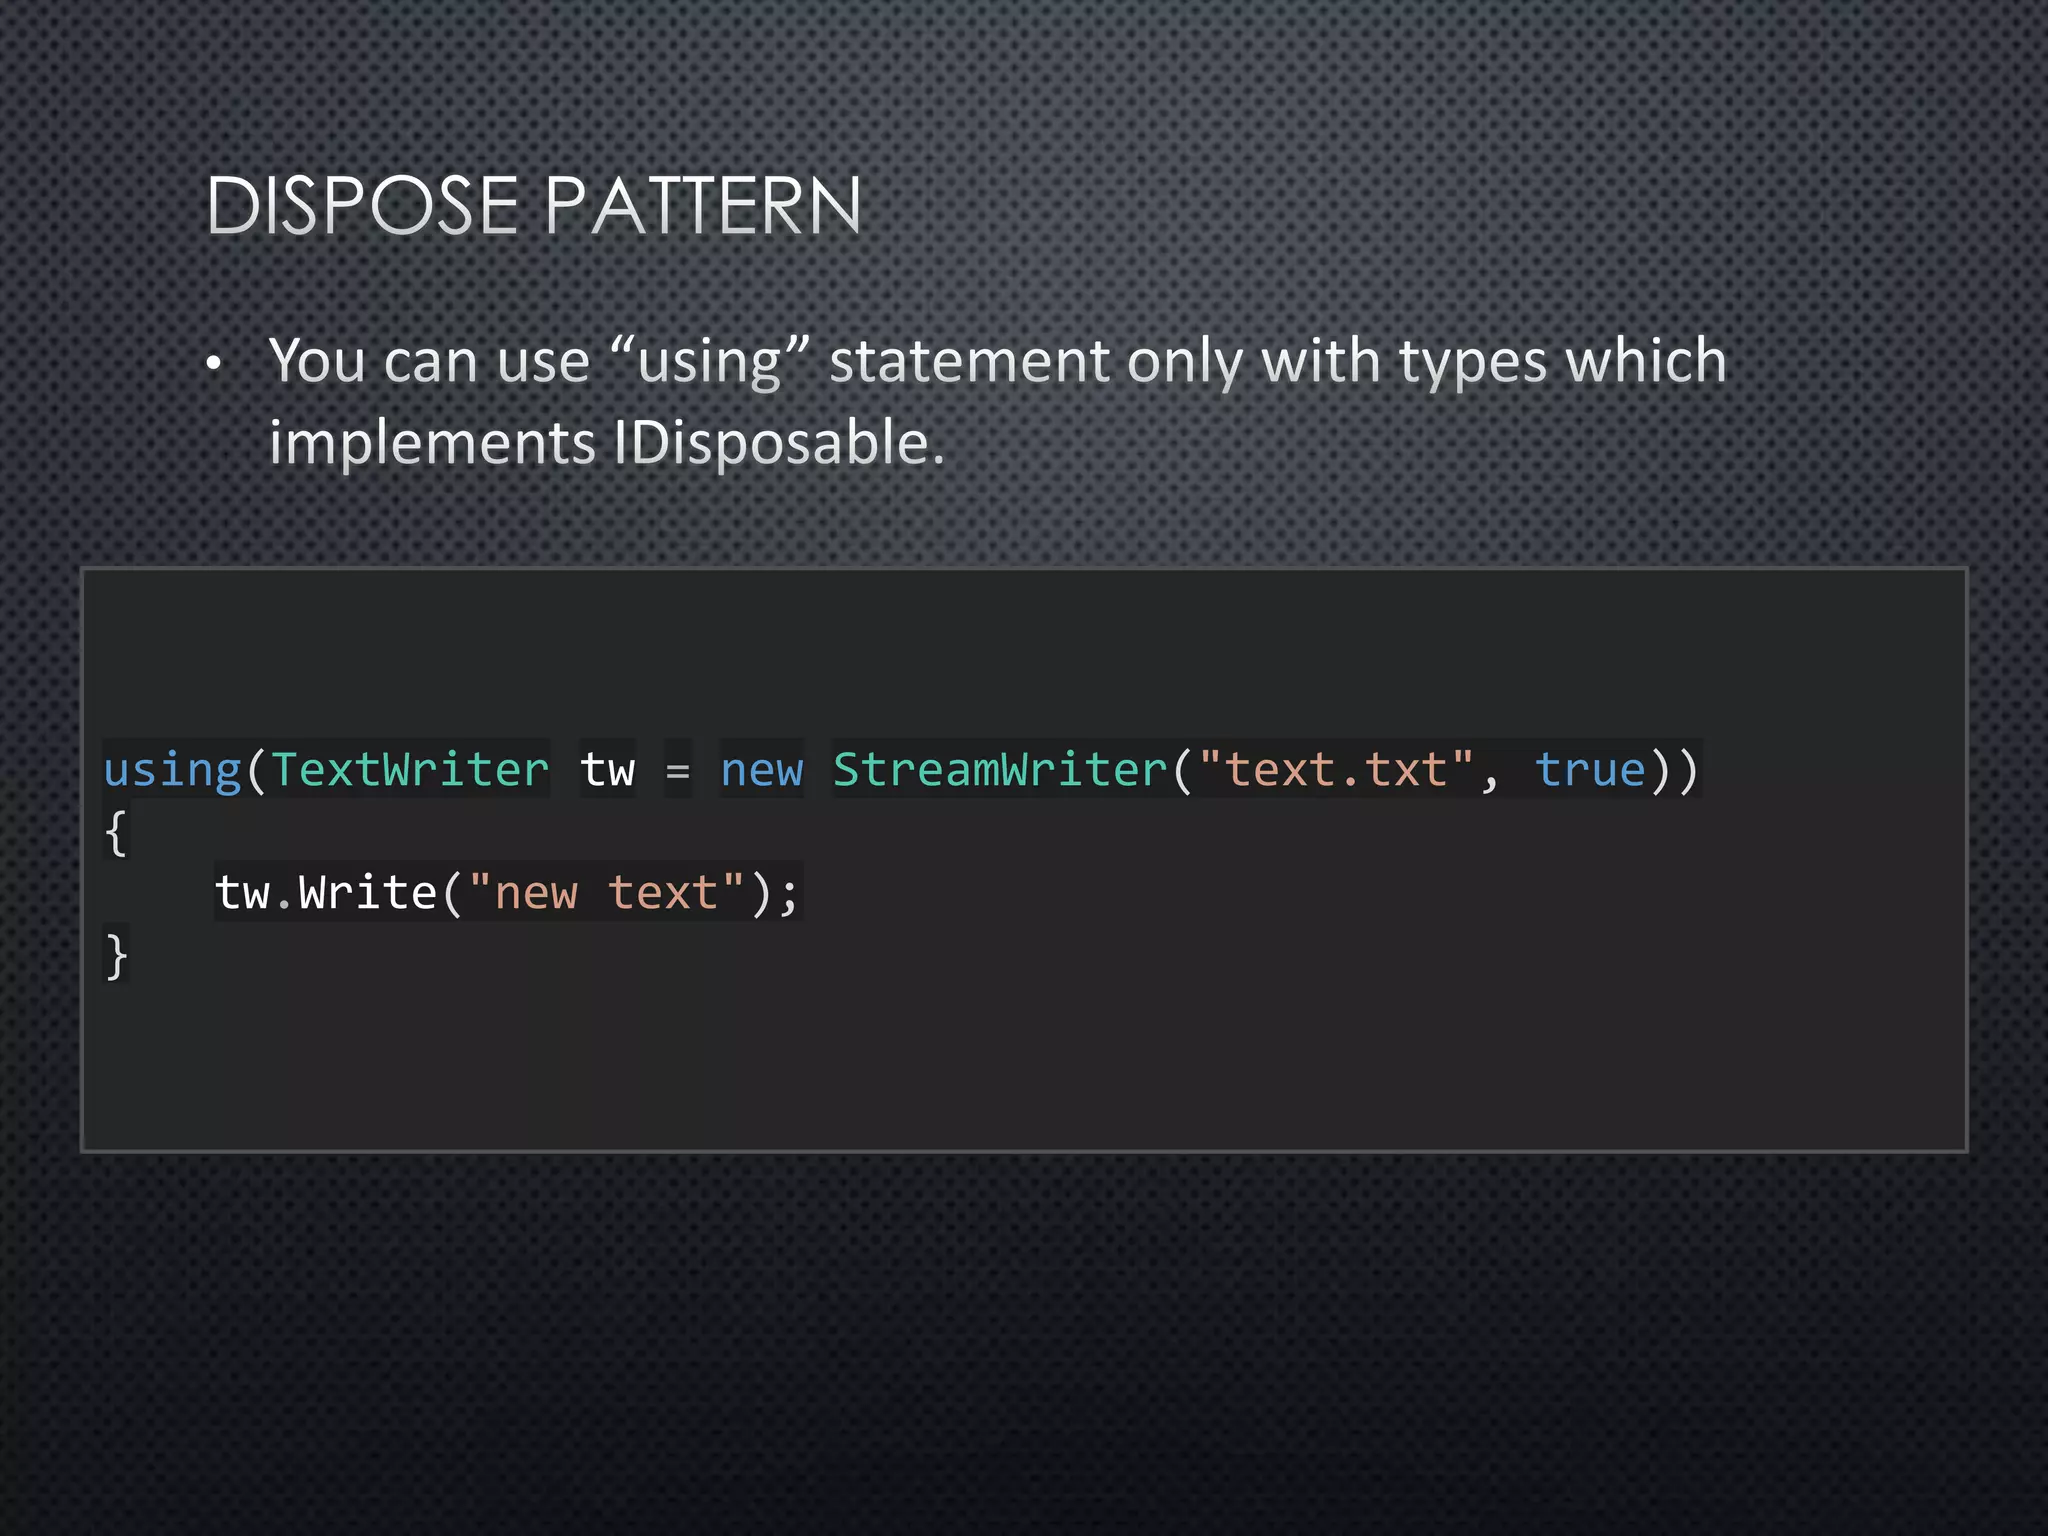Viewport: 2048px width, 1536px height.
Task: Click the 'TextWriter' type name in the code
Action: [410, 769]
